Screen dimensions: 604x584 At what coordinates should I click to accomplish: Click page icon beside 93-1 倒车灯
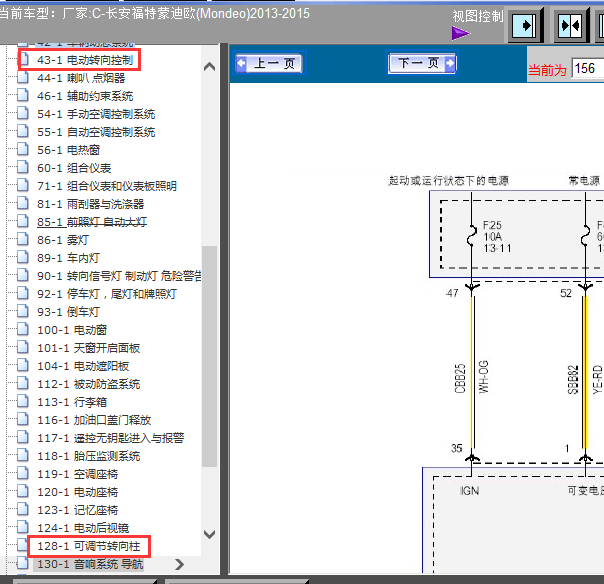[x=23, y=311]
